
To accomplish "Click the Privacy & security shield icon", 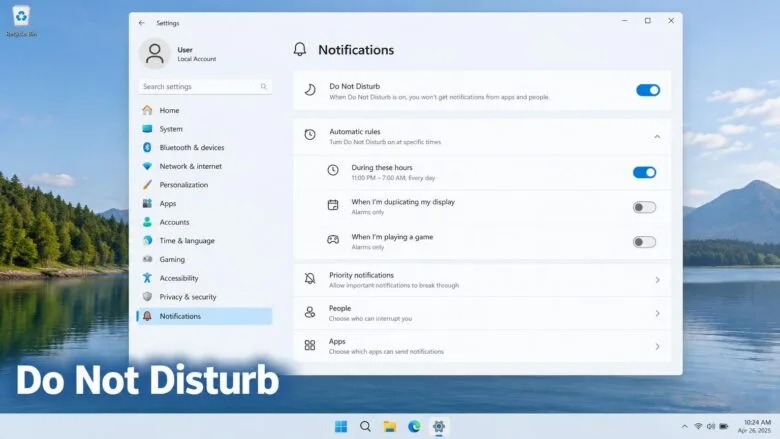I will (147, 297).
